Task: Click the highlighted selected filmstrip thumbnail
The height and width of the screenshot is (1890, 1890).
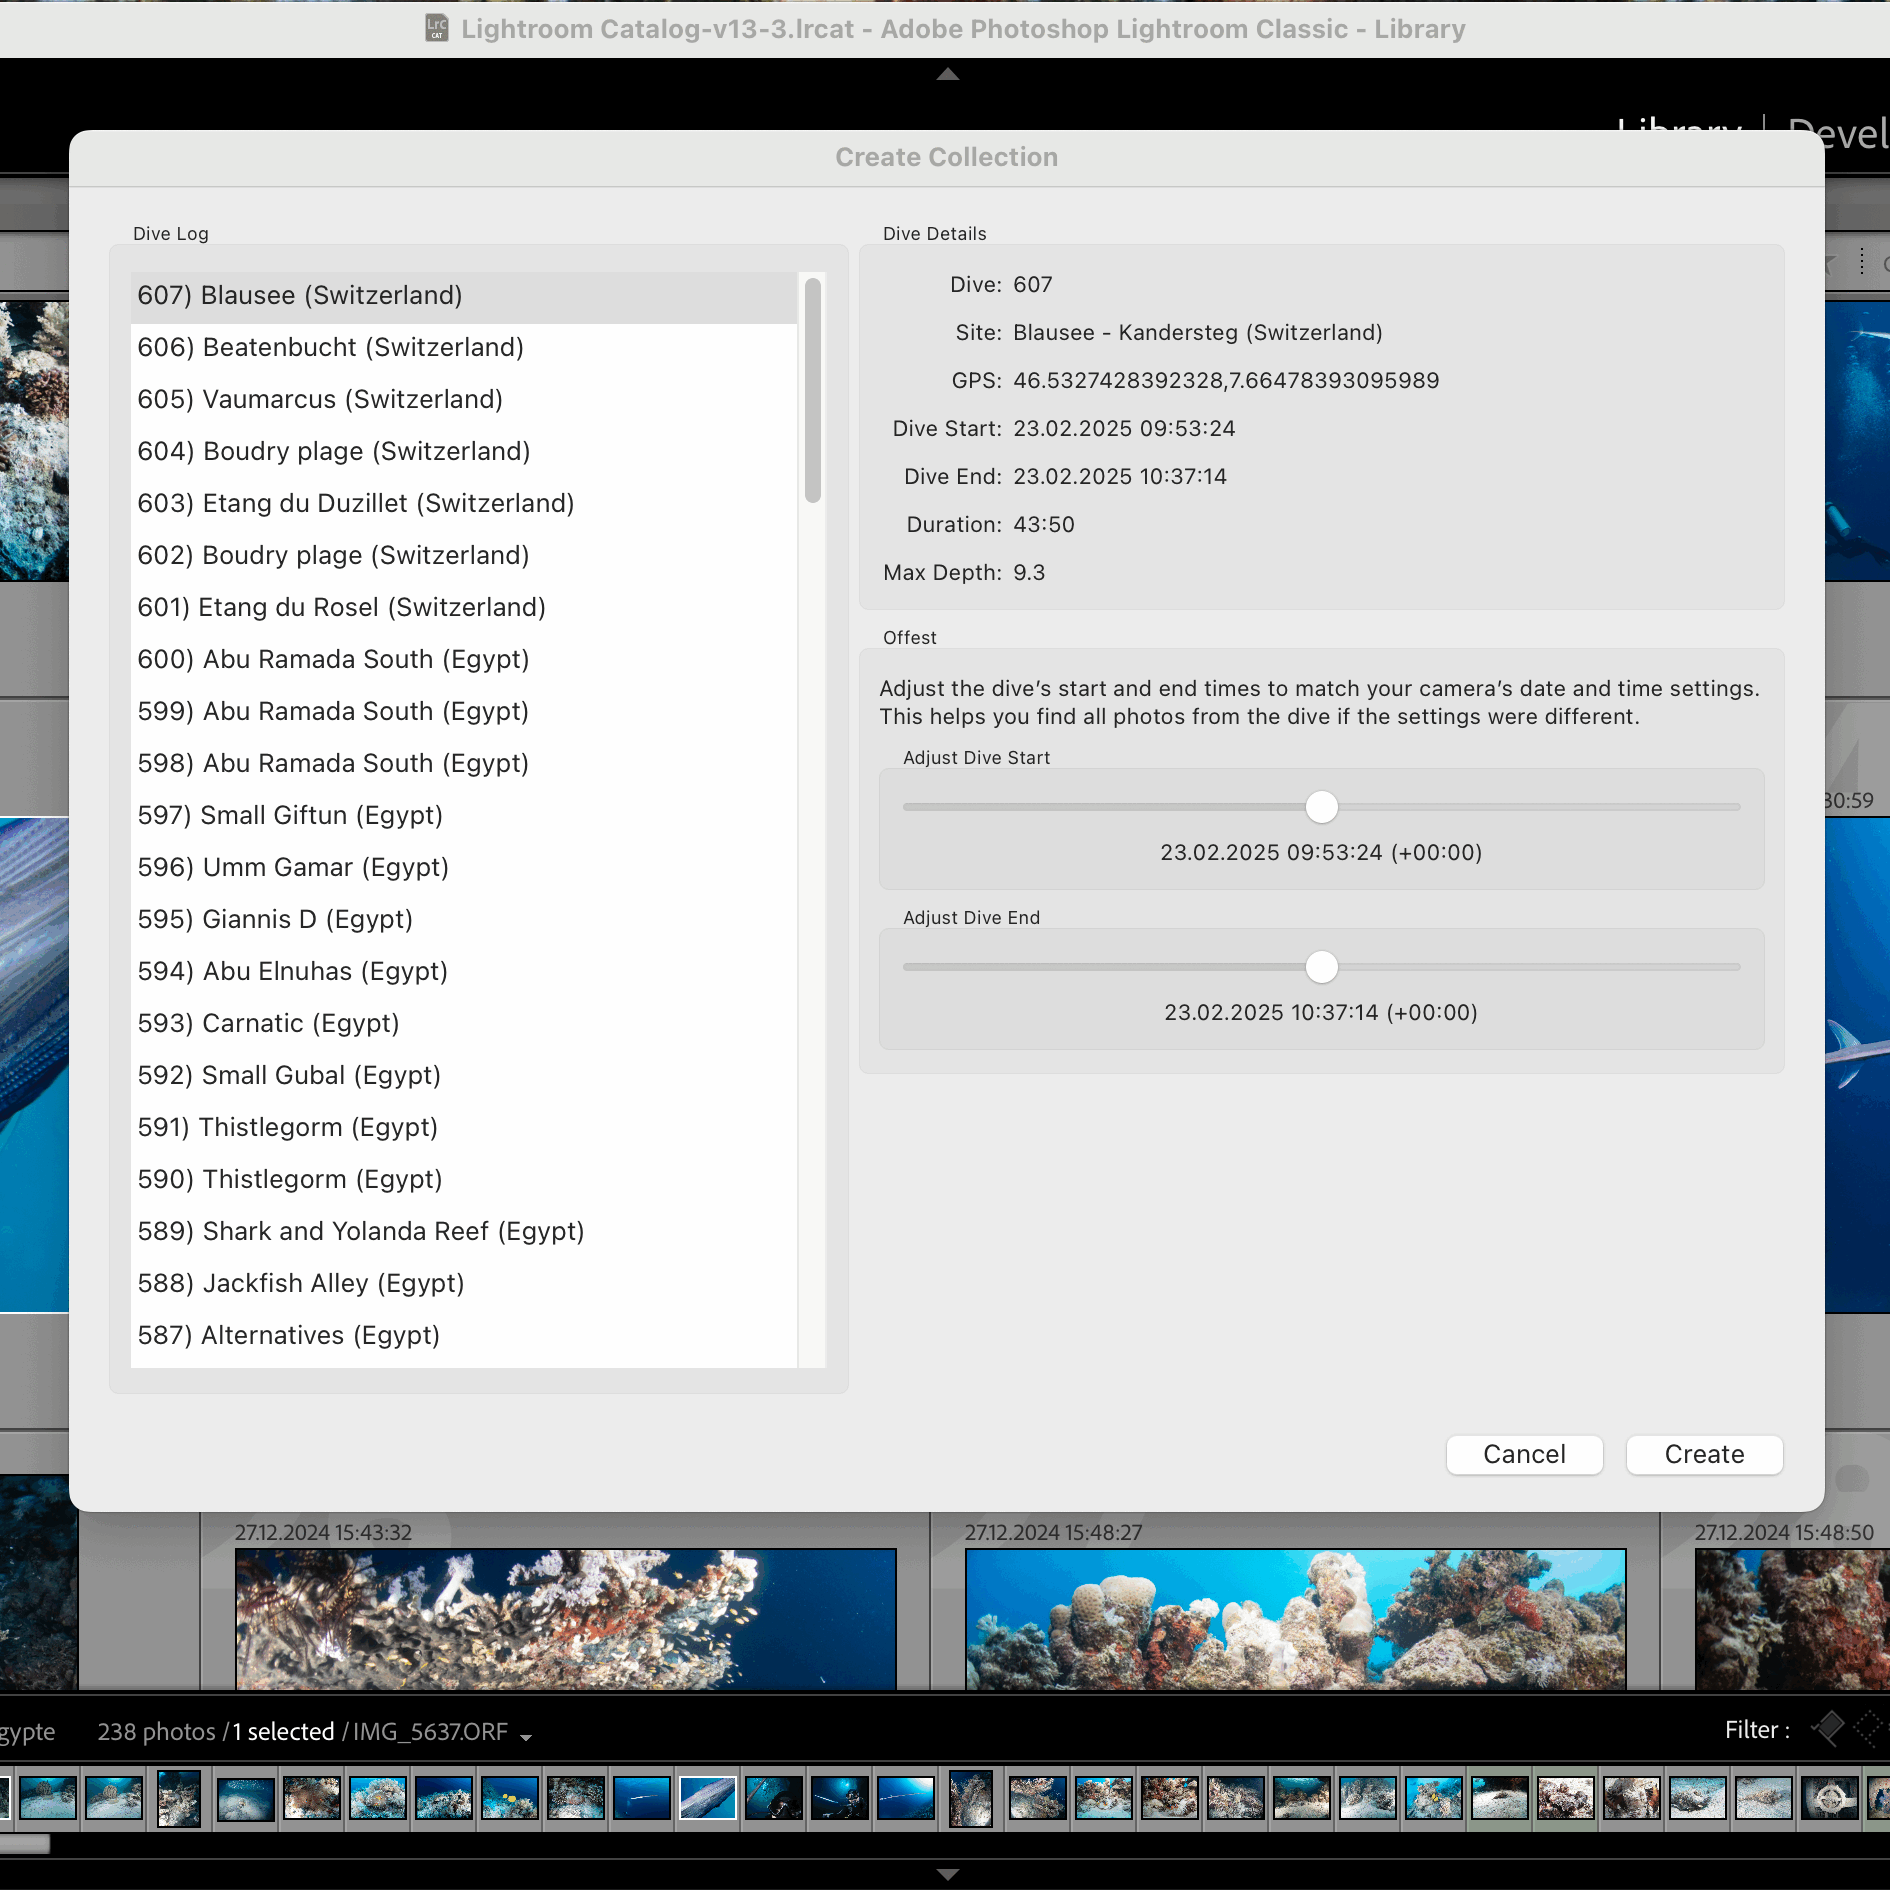Action: click(707, 1798)
